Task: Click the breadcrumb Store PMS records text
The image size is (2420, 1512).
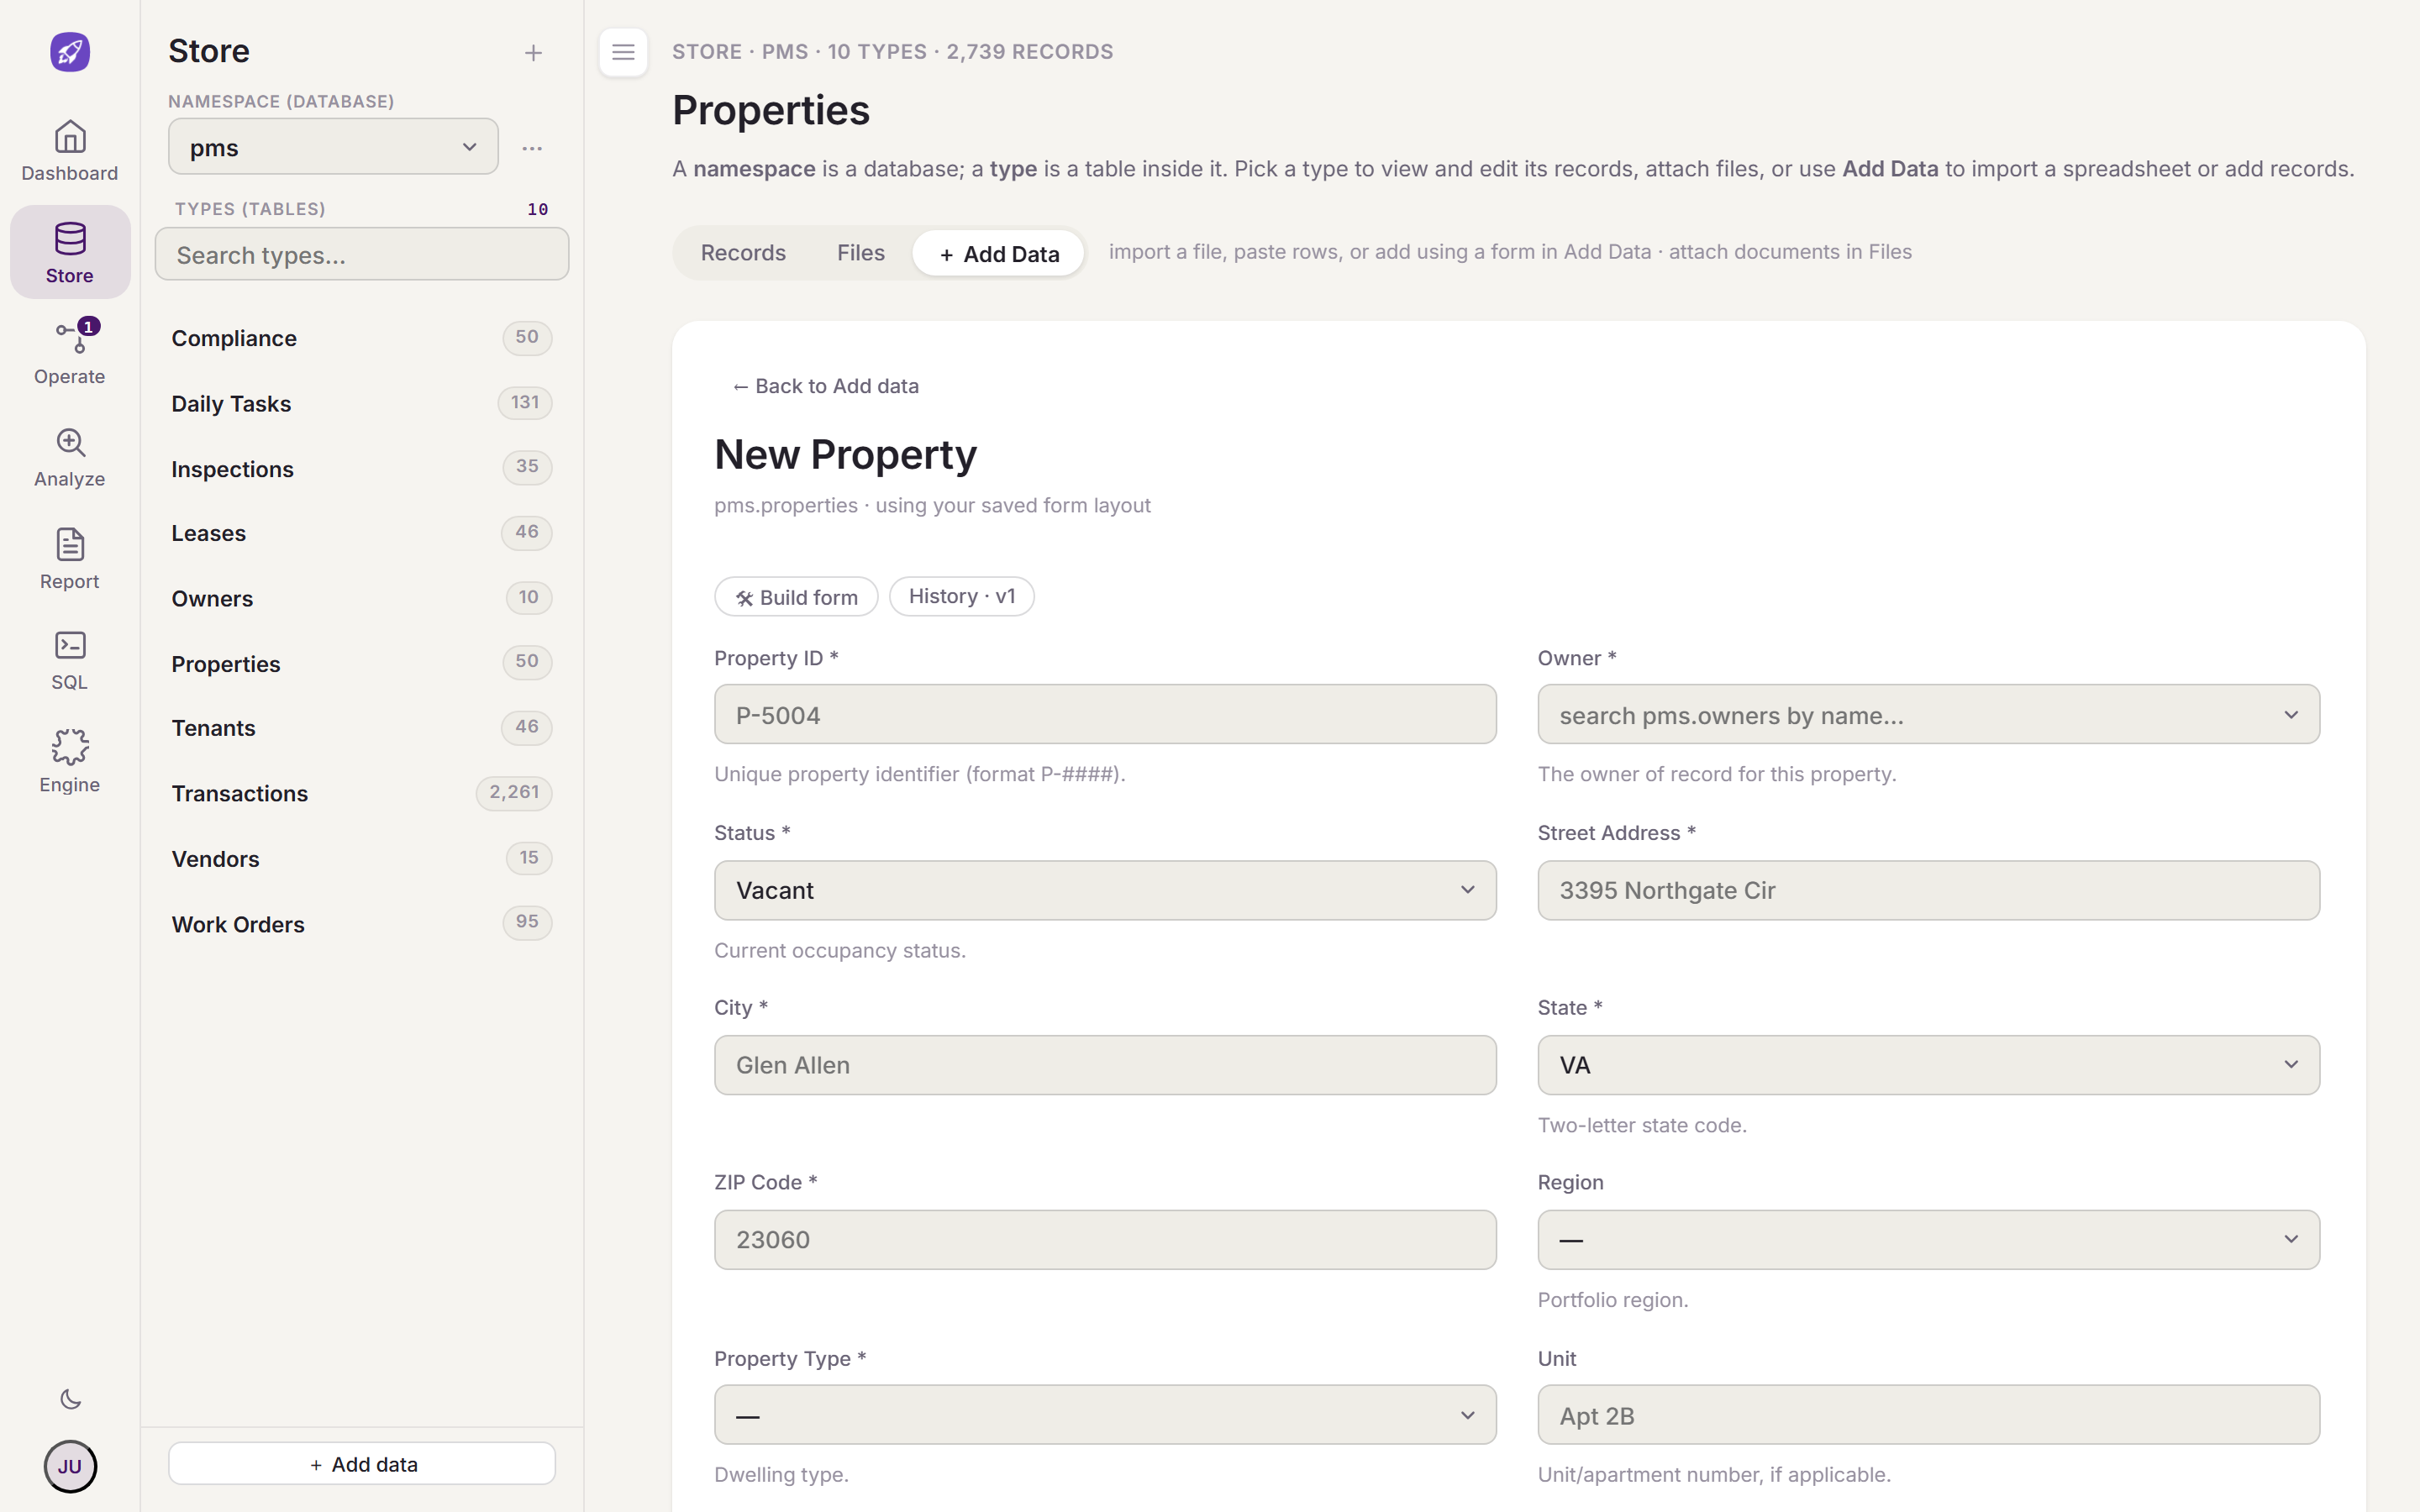Action: 892,52
